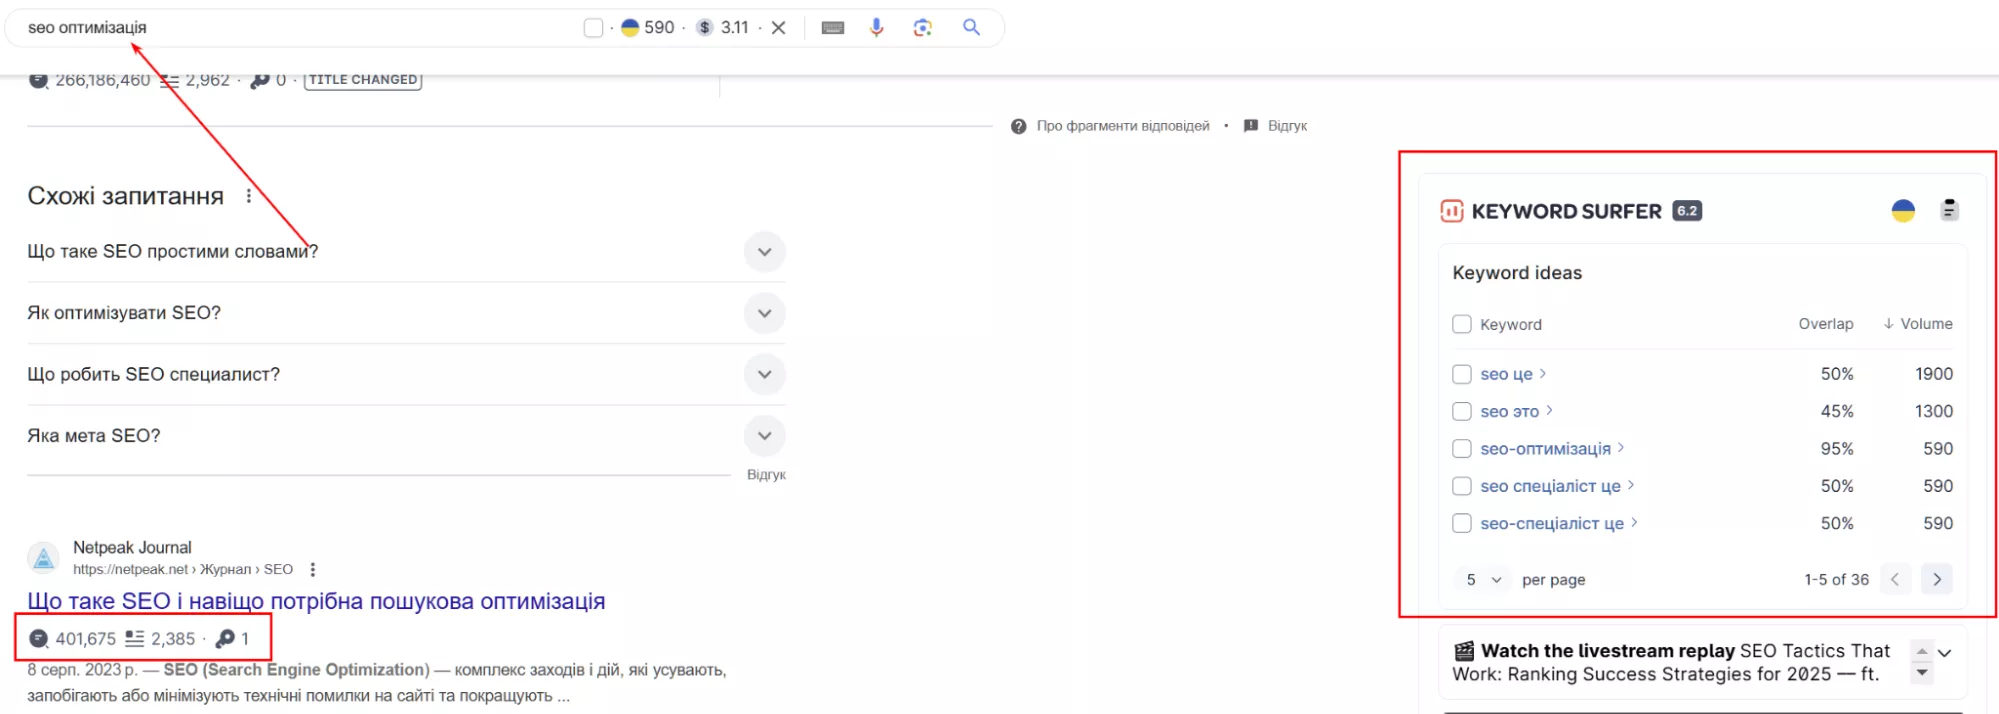Clear the search box with the X icon
The width and height of the screenshot is (1999, 714).
[779, 28]
